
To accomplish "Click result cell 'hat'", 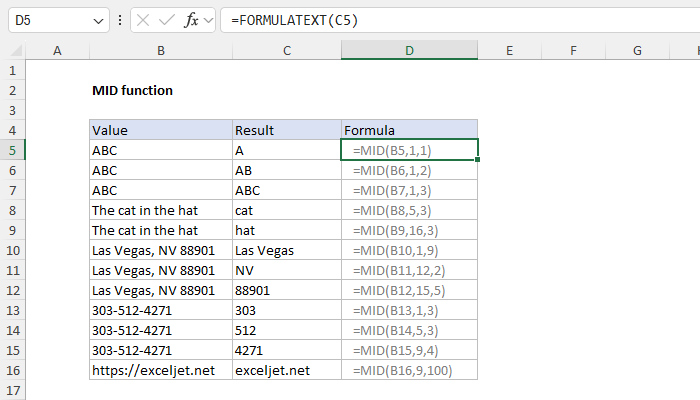I will point(287,230).
